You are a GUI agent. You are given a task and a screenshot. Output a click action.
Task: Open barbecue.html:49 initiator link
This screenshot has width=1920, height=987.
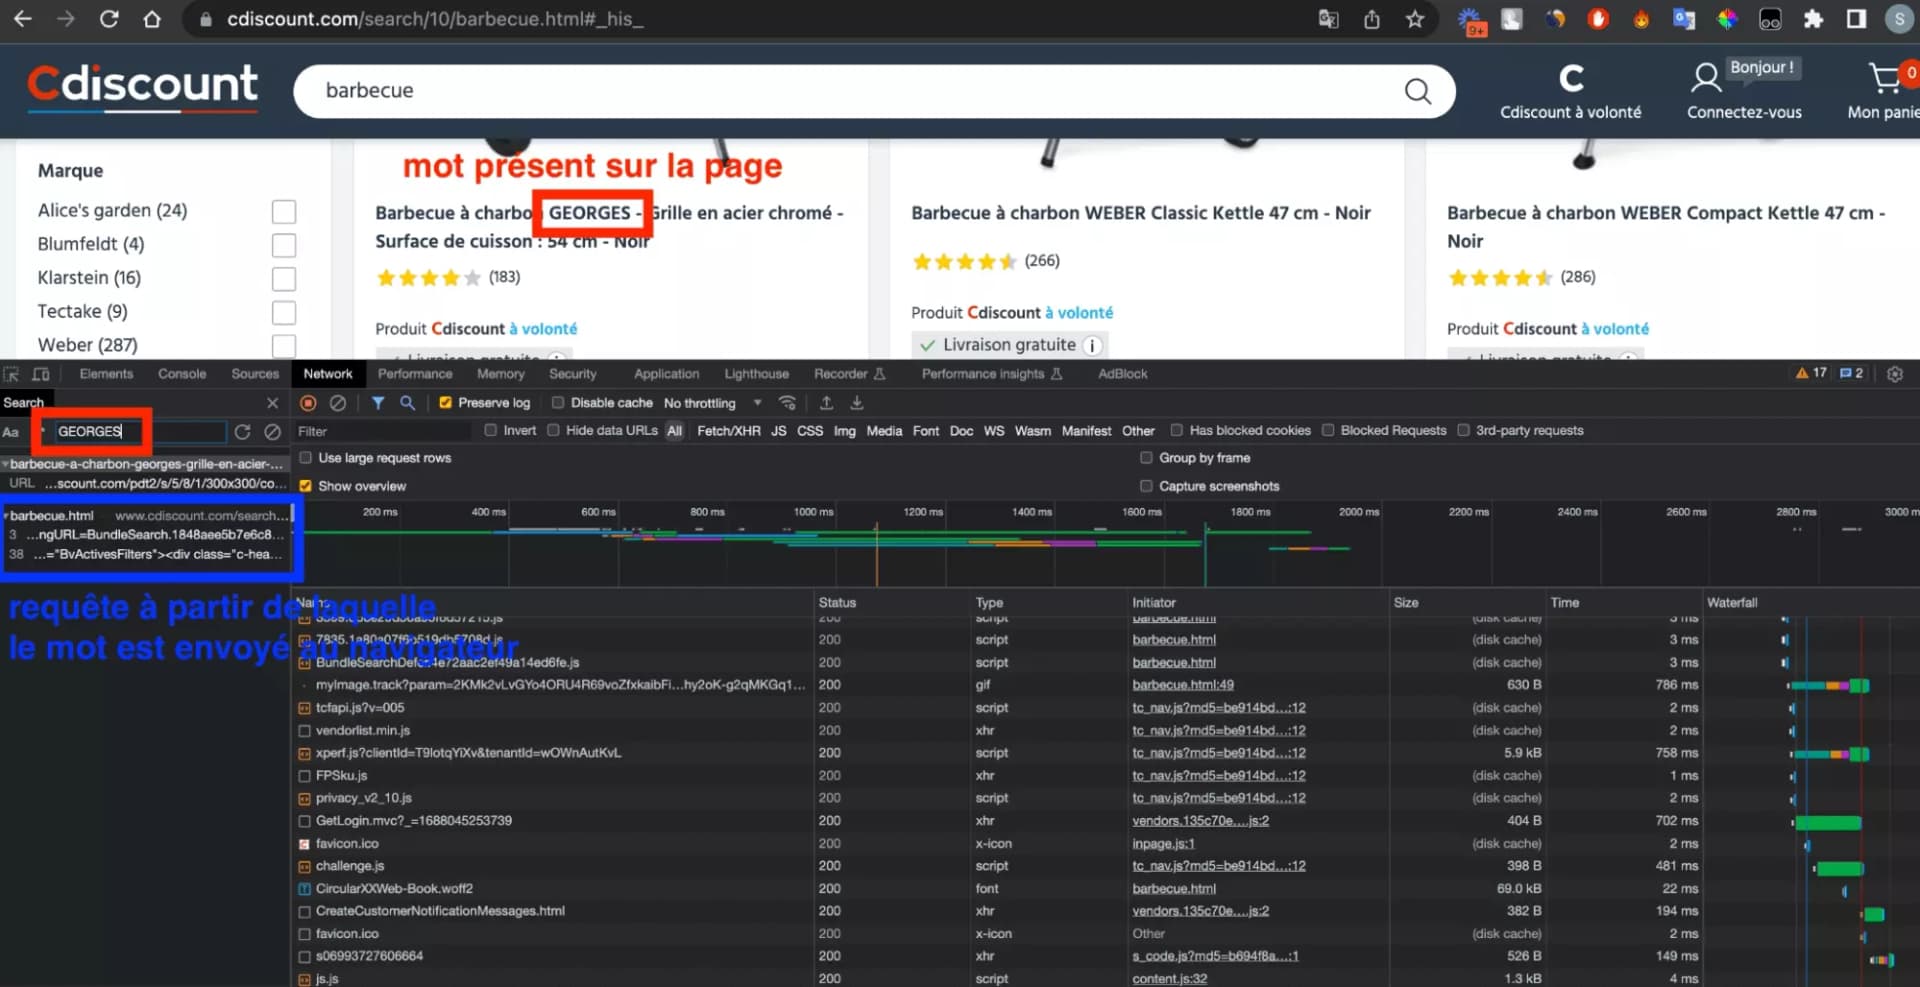(x=1182, y=685)
